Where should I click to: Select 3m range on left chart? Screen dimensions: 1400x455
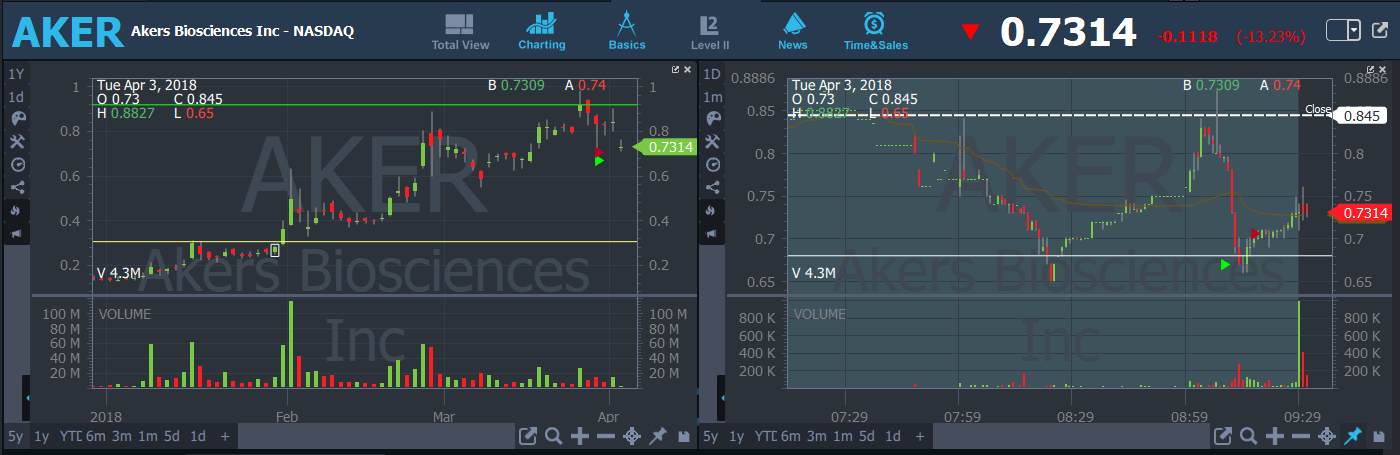121,436
